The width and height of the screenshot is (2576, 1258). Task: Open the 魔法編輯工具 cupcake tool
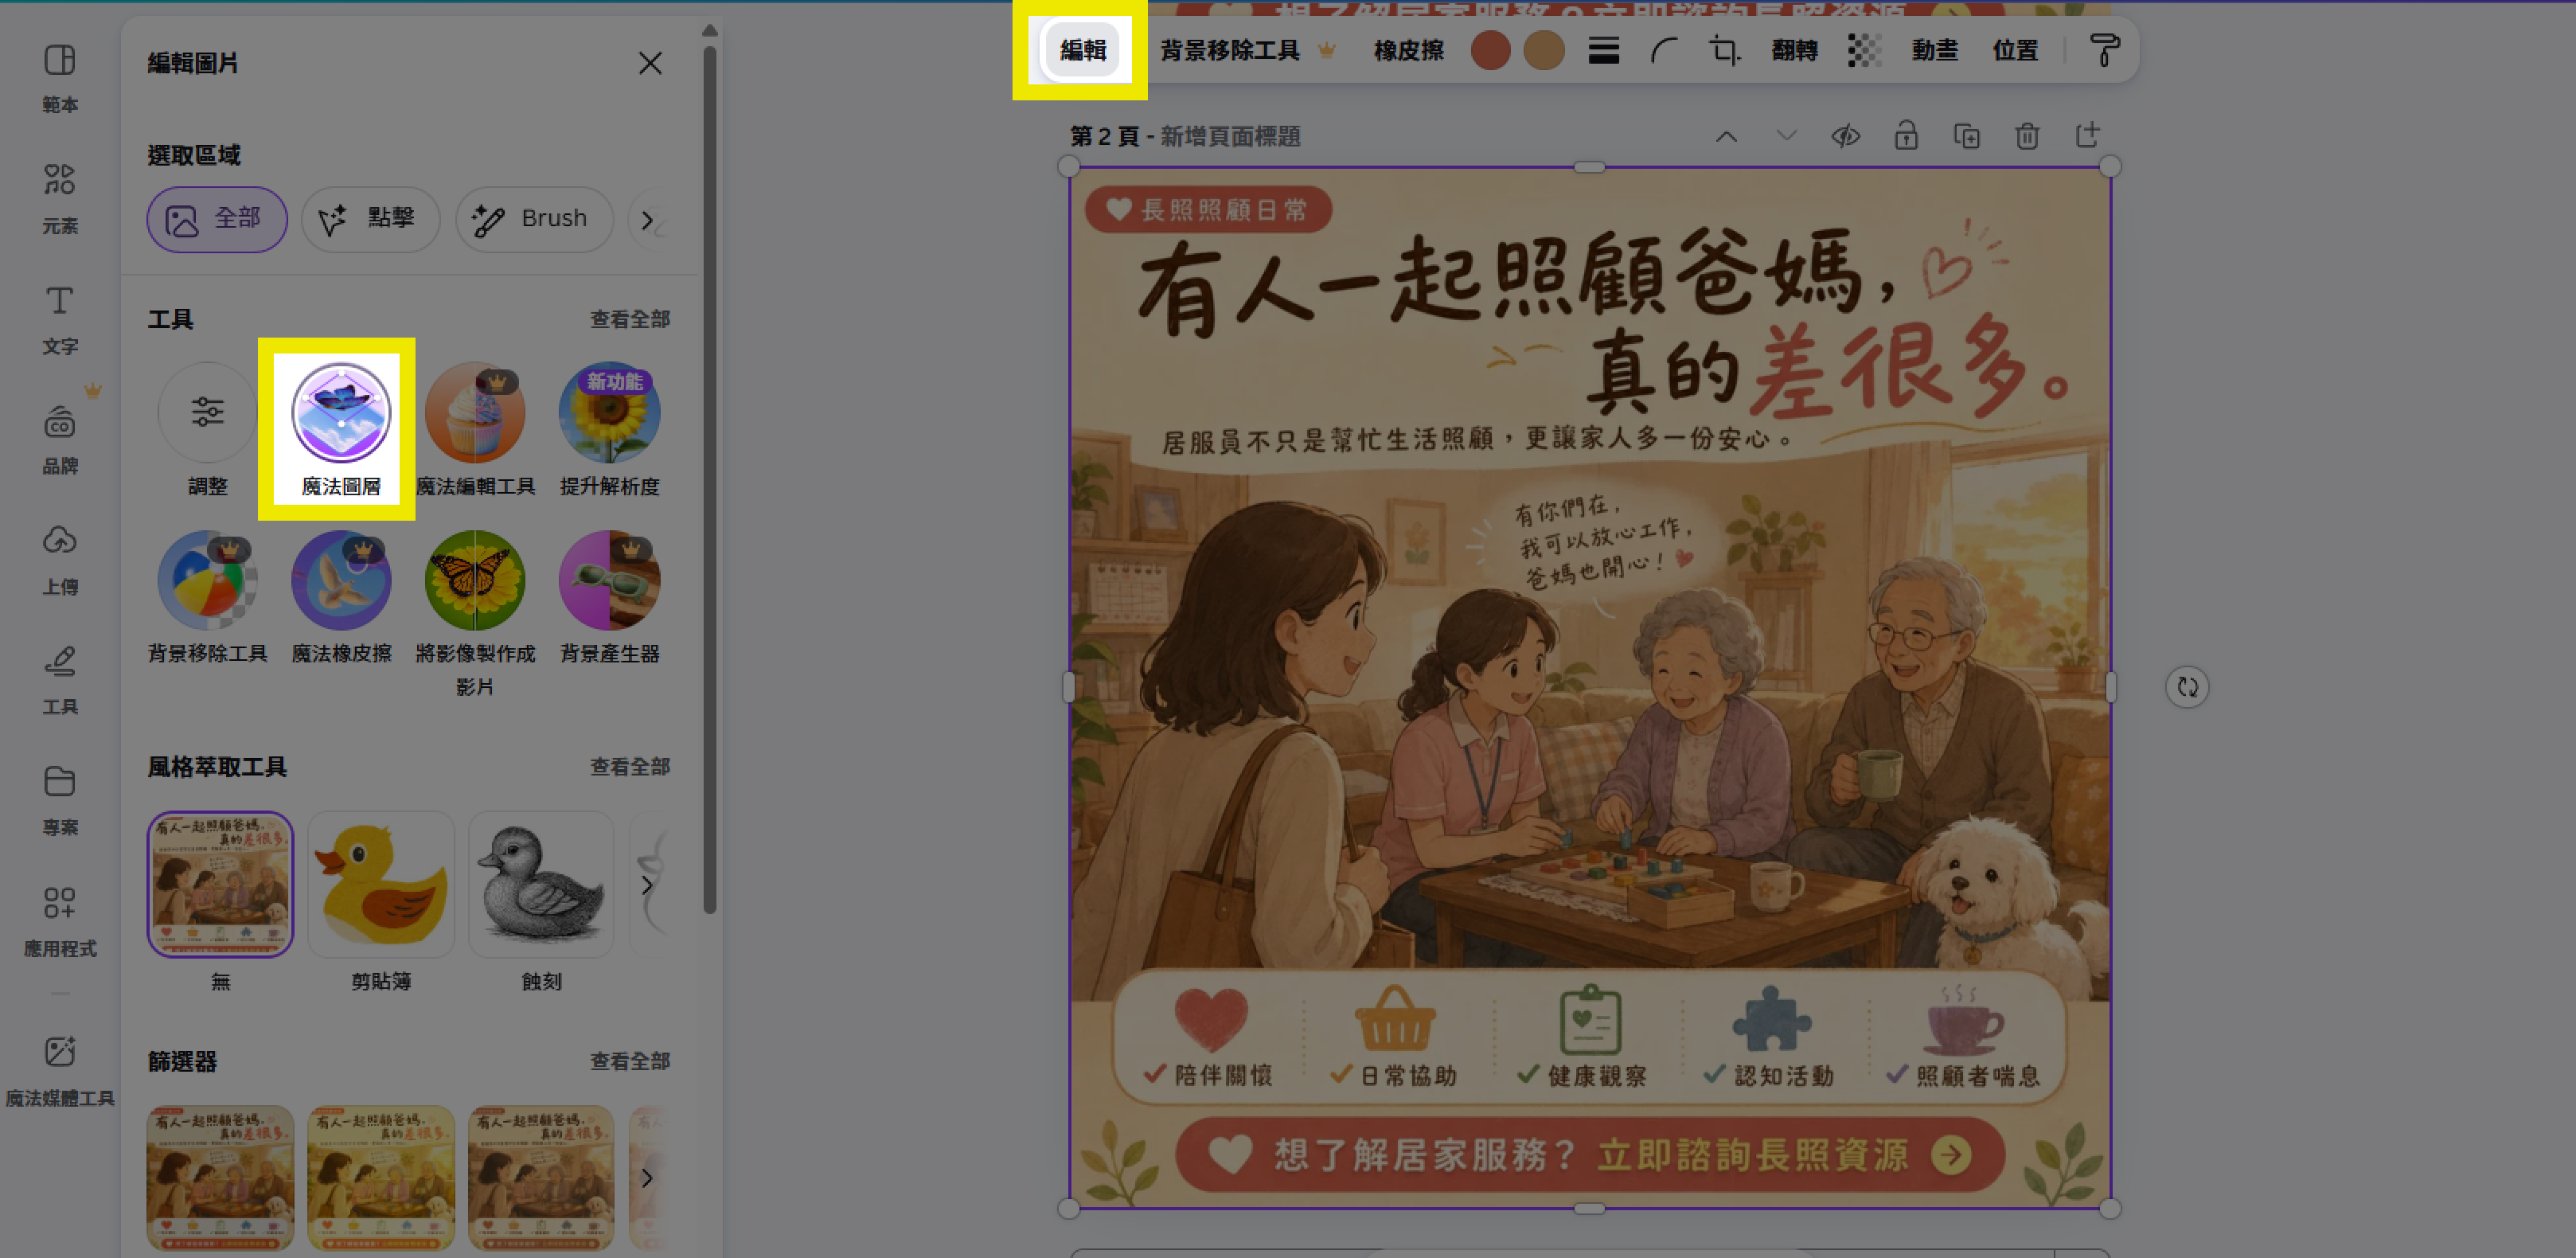[475, 430]
